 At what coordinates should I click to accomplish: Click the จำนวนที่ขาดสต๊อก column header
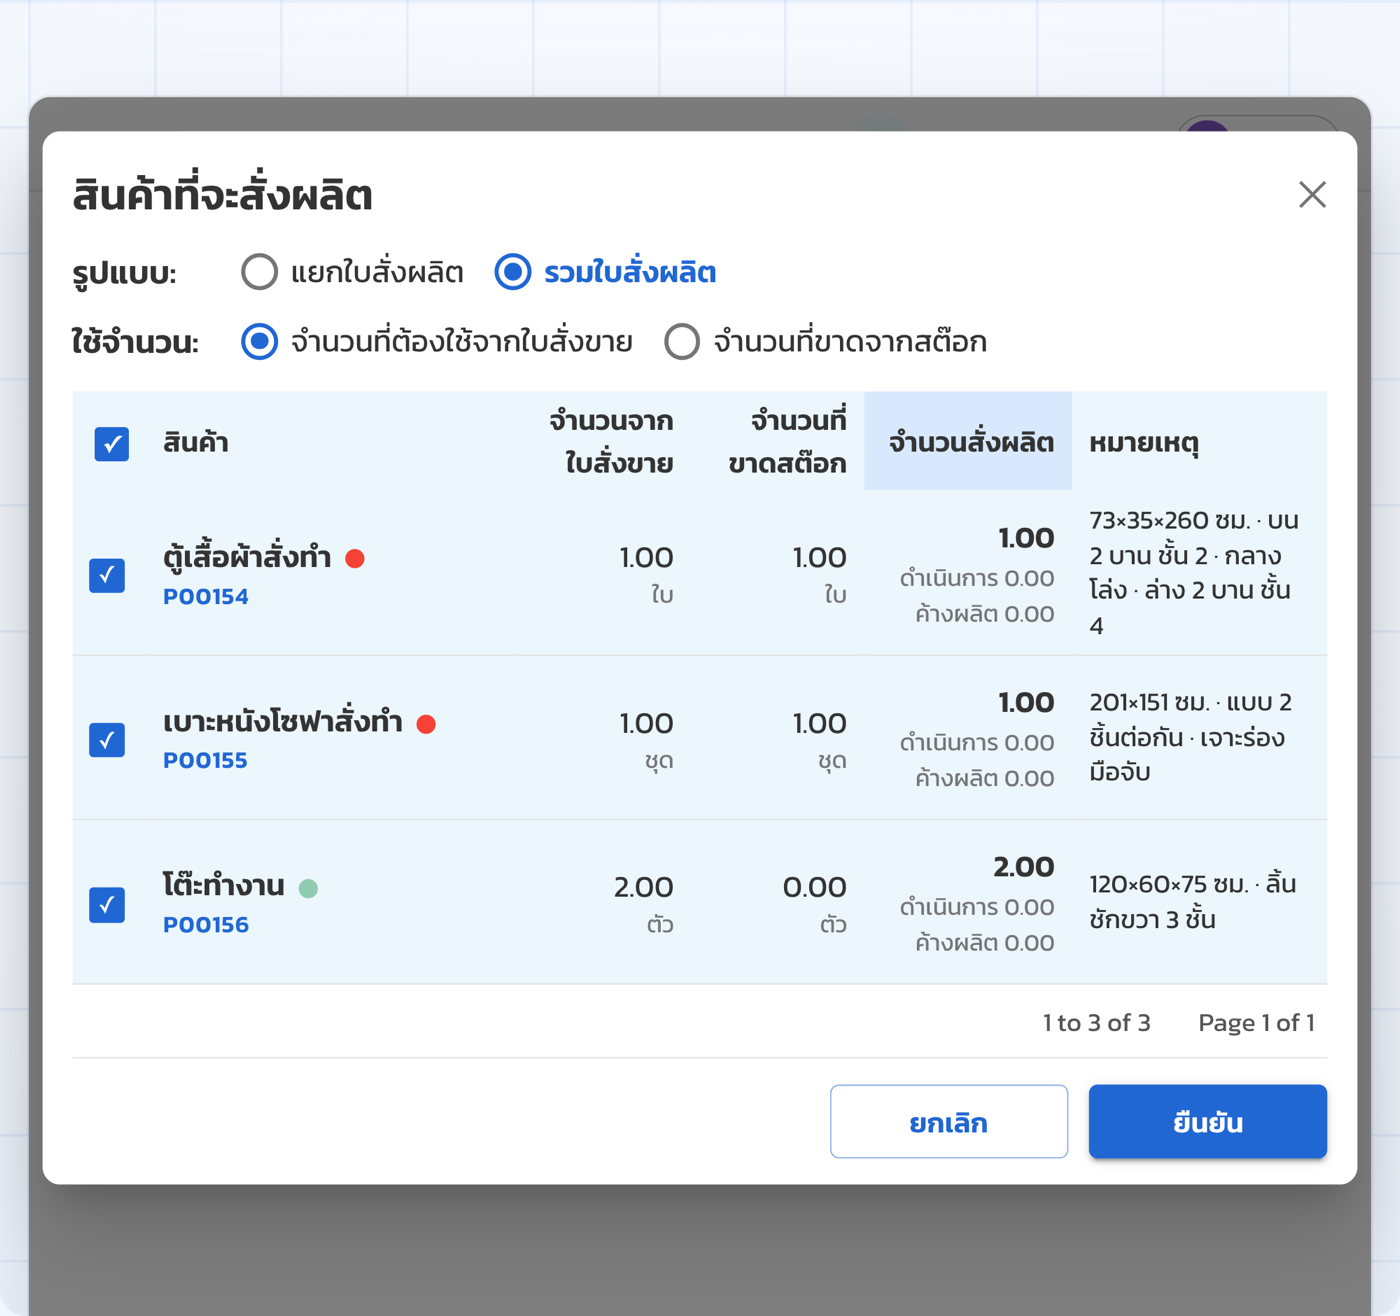[788, 442]
